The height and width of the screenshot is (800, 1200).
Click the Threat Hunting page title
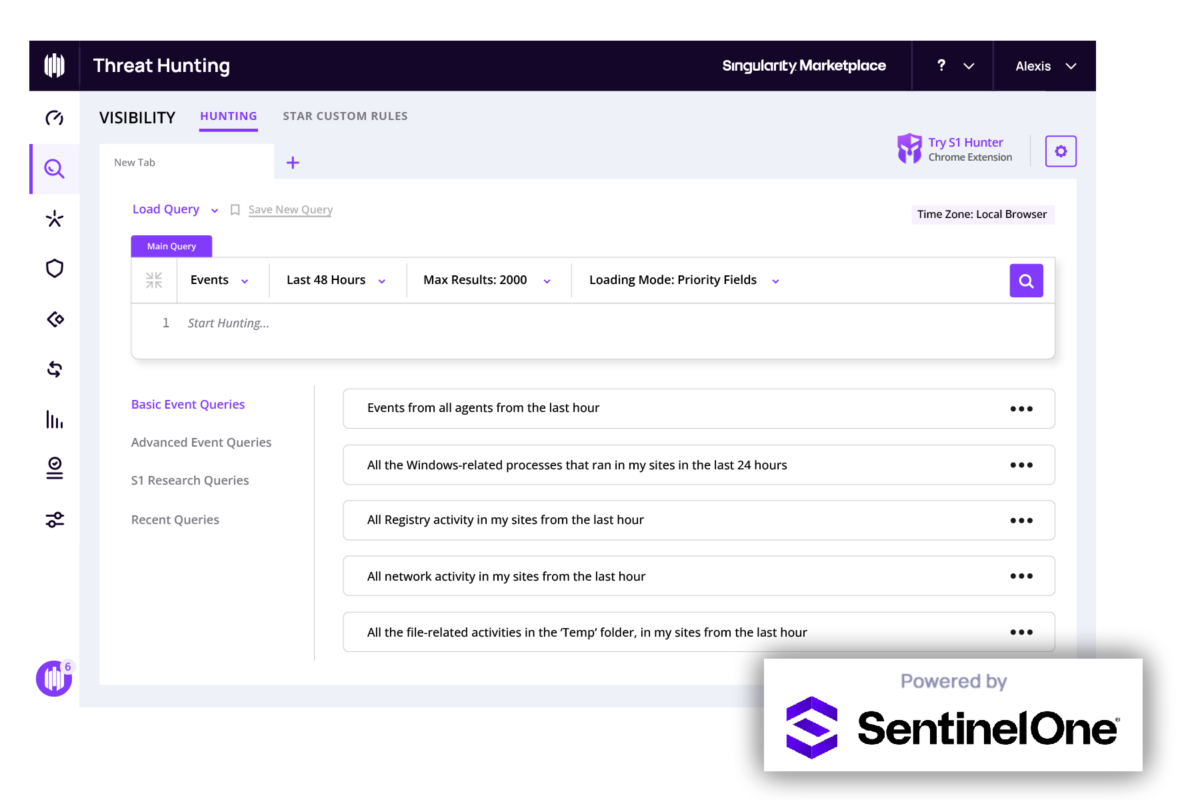coord(161,66)
